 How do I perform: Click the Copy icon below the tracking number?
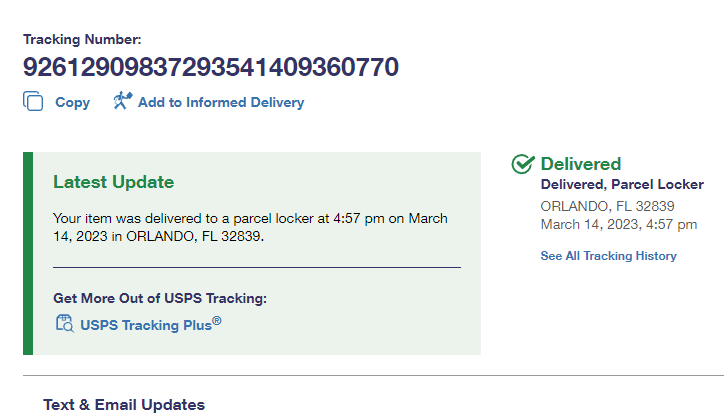click(33, 102)
